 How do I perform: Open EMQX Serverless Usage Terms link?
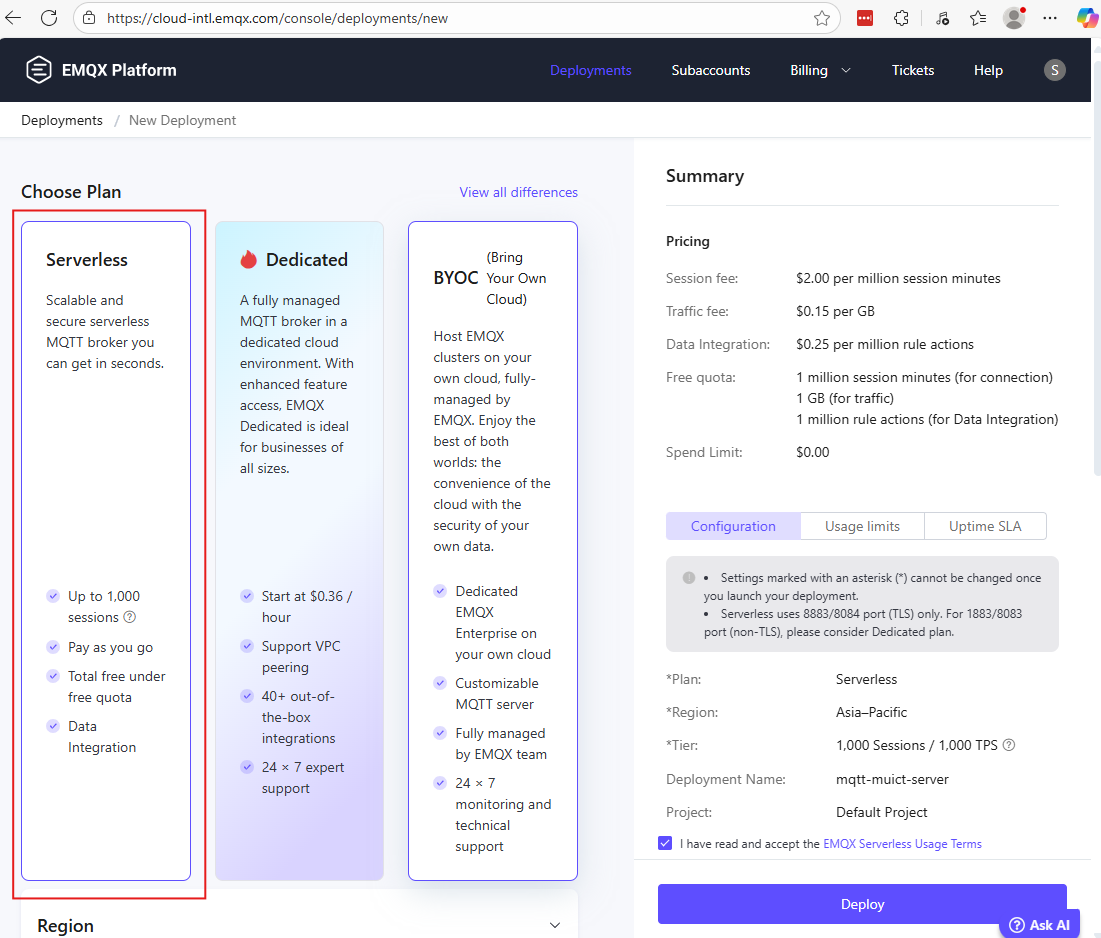tap(902, 844)
